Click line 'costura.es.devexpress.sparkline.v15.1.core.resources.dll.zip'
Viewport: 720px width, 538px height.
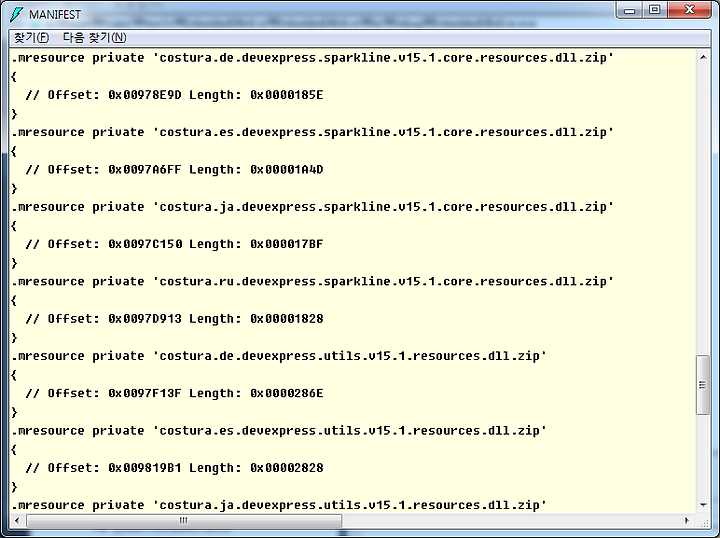312,132
